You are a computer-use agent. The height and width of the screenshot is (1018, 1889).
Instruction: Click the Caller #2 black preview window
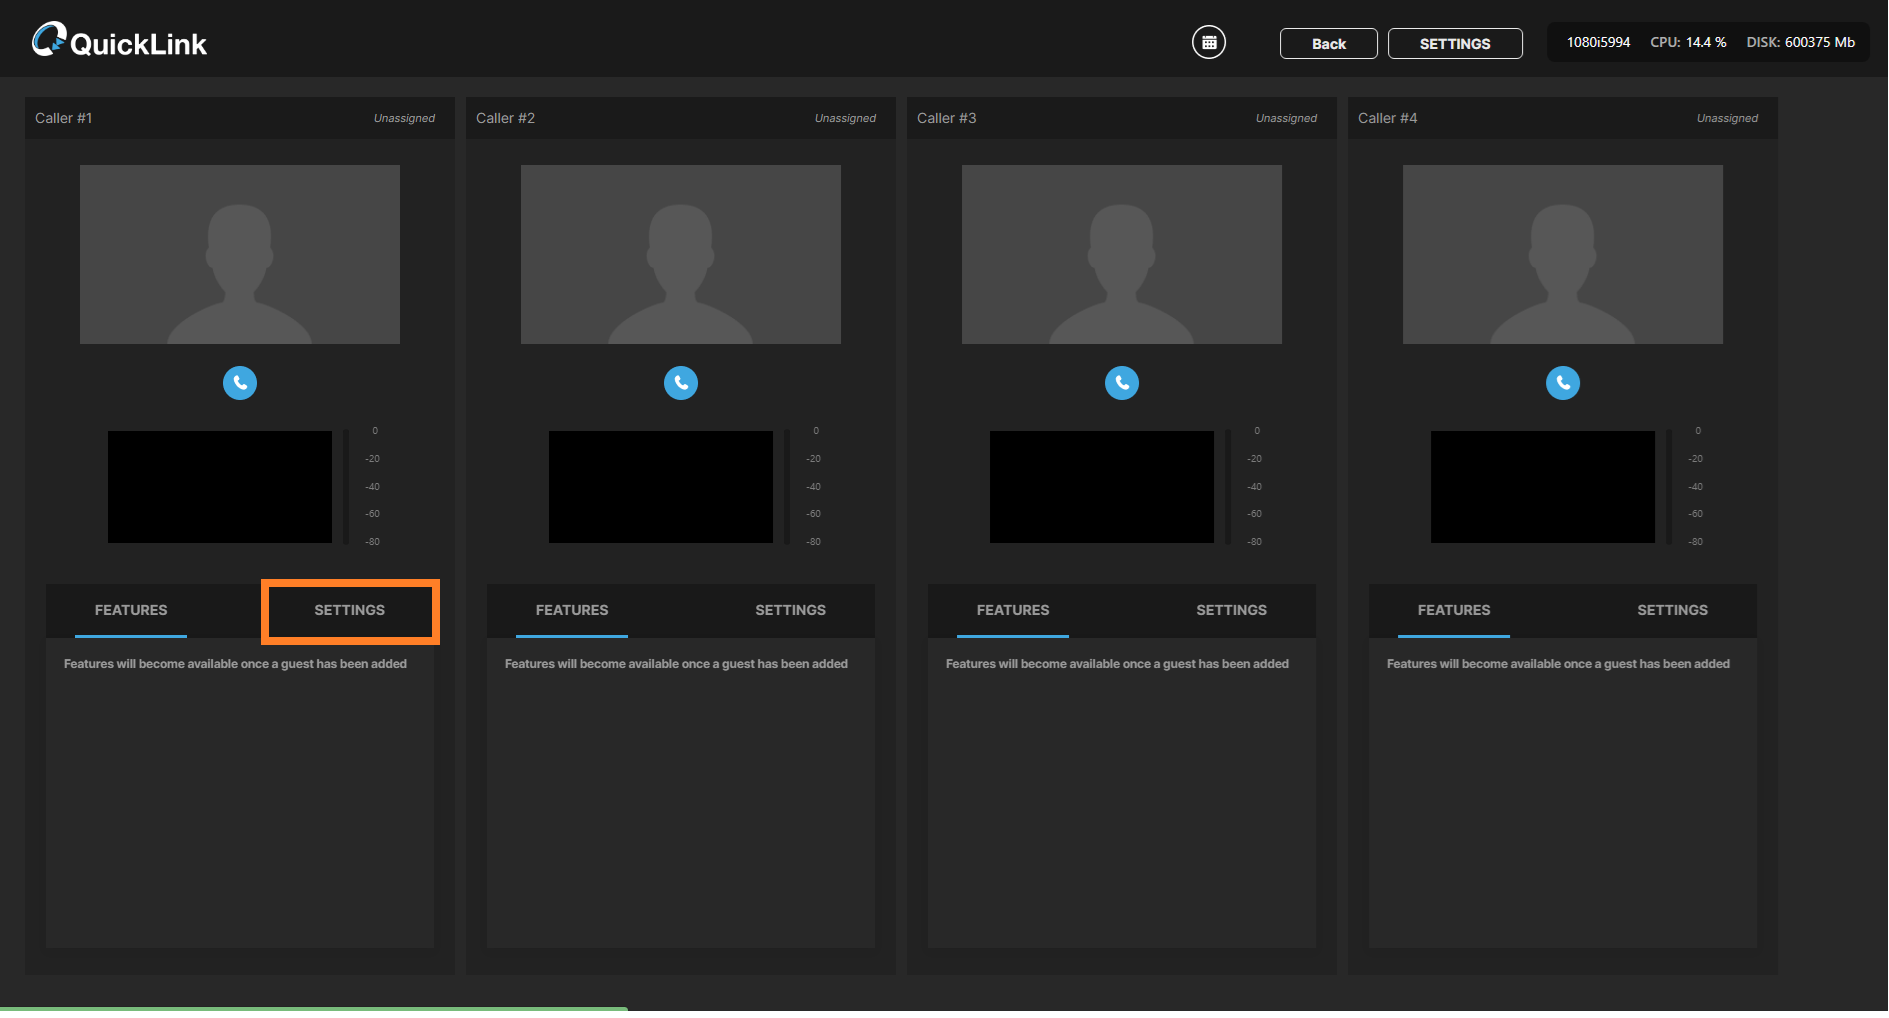[661, 487]
